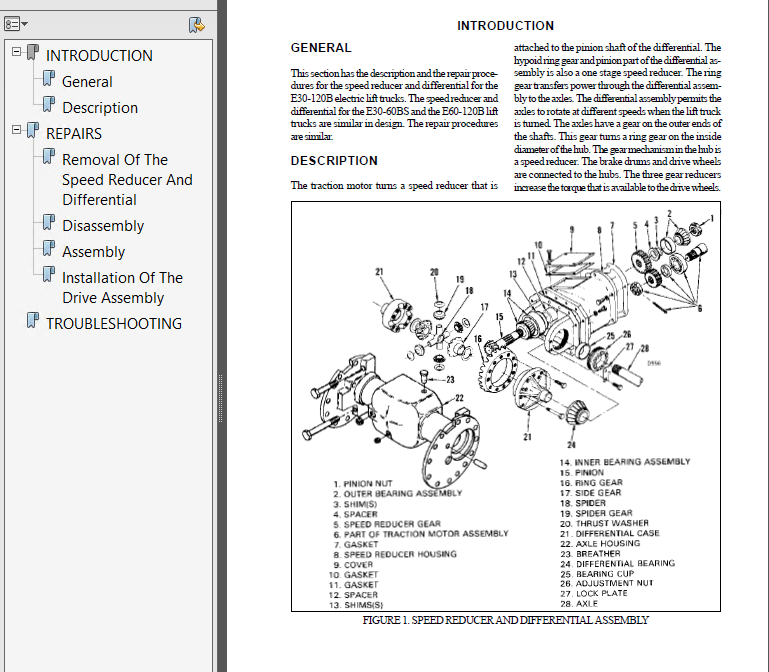Click the new bookmark icon
The width and height of the screenshot is (769, 672).
[197, 25]
